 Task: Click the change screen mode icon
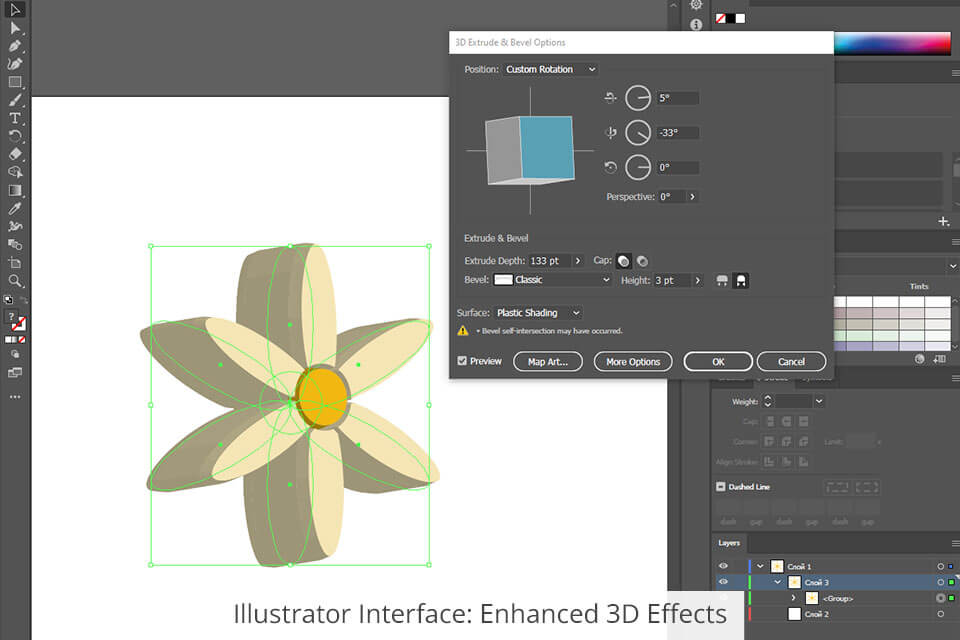click(15, 372)
